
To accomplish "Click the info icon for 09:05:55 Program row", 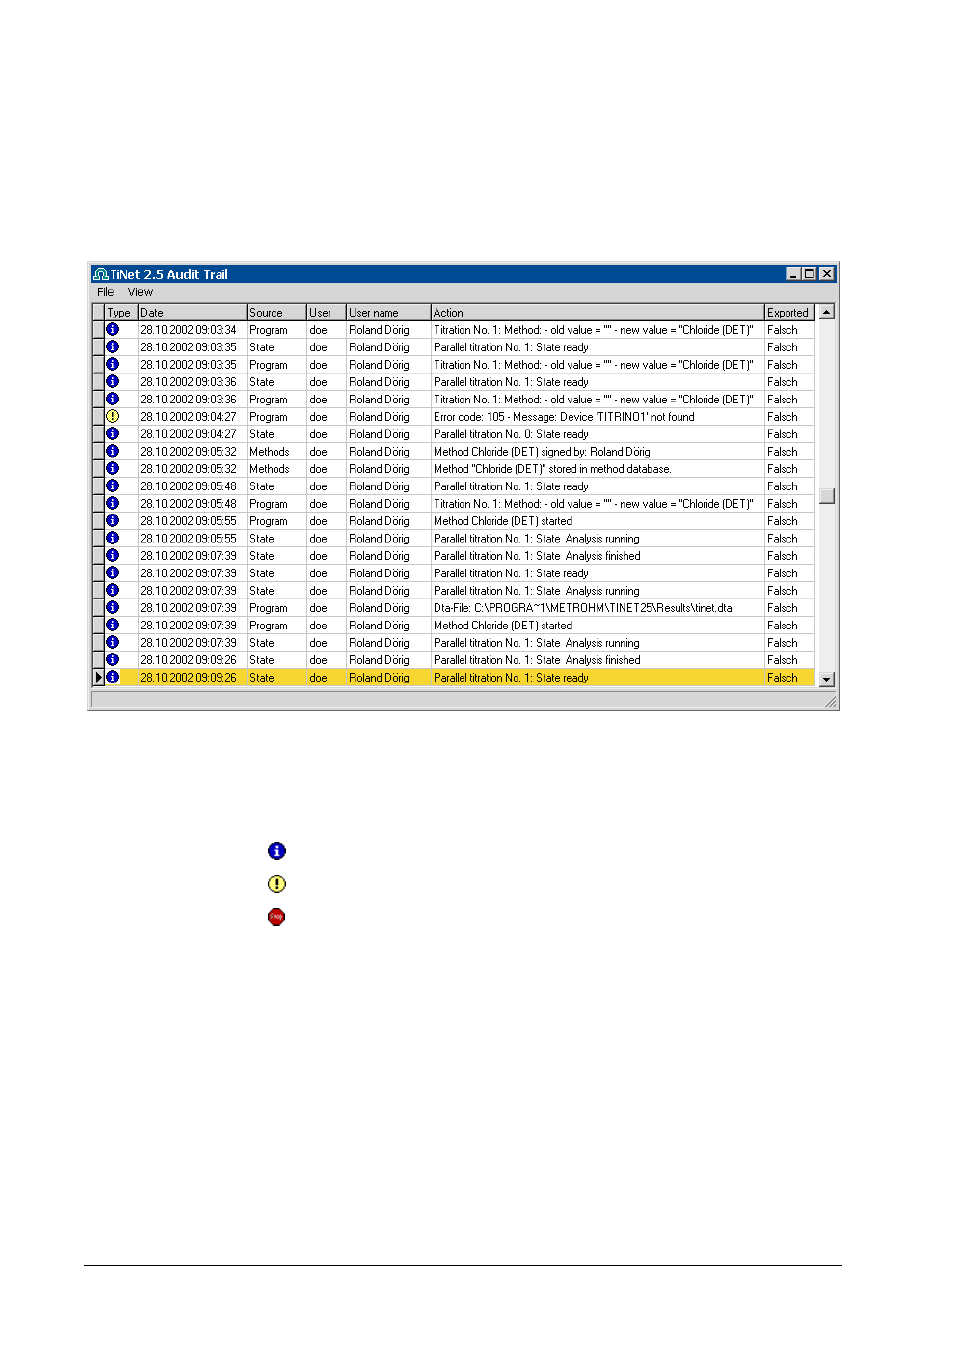I will [x=113, y=520].
